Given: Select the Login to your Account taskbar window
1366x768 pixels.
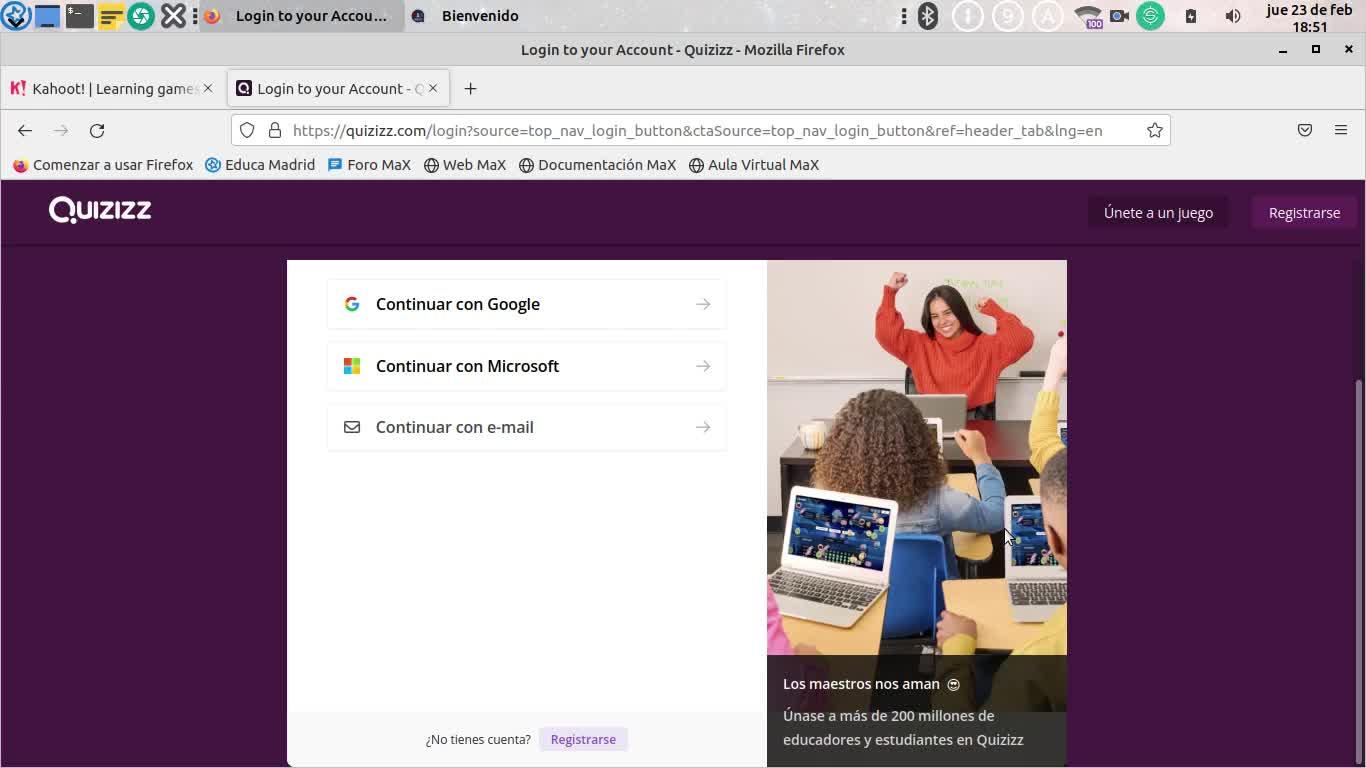Looking at the screenshot, I should coord(301,16).
